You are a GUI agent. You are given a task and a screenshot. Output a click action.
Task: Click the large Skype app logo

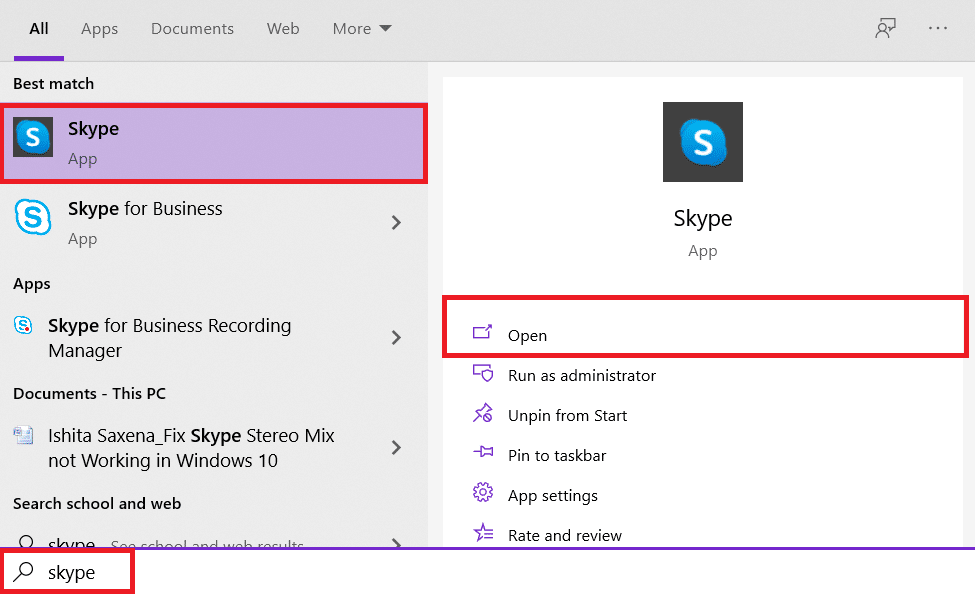[702, 141]
